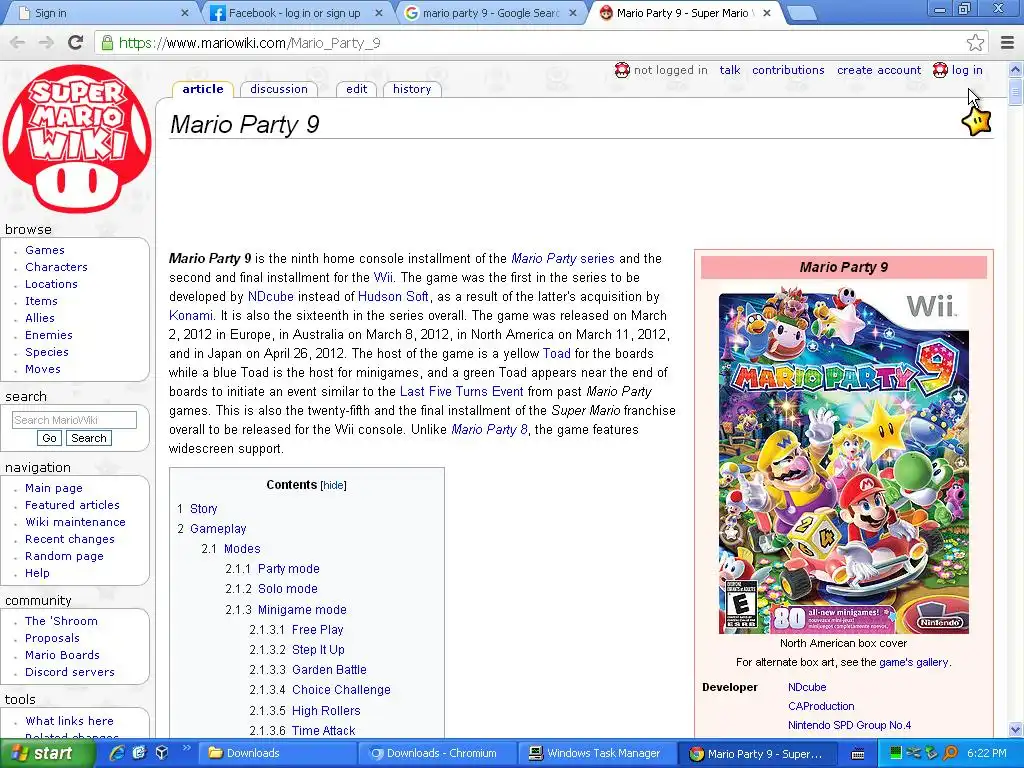
Task: Click the Search MarioWiki input field
Action: pos(74,420)
